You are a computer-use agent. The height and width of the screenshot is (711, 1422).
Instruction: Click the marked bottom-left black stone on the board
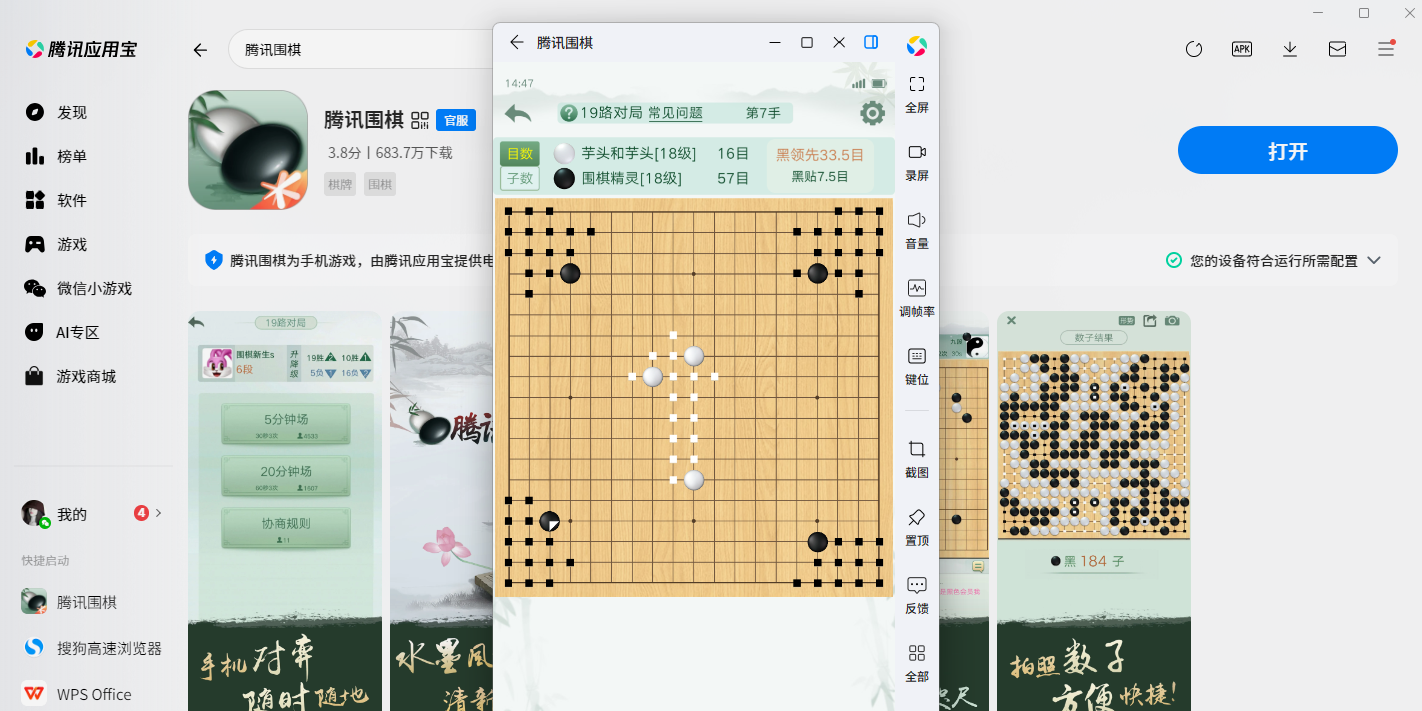550,521
